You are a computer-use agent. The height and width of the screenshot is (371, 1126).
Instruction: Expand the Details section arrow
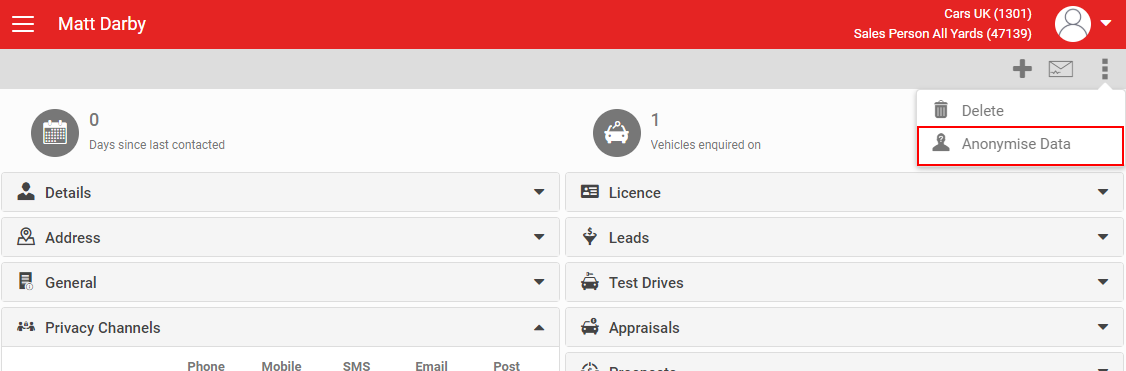pos(539,192)
